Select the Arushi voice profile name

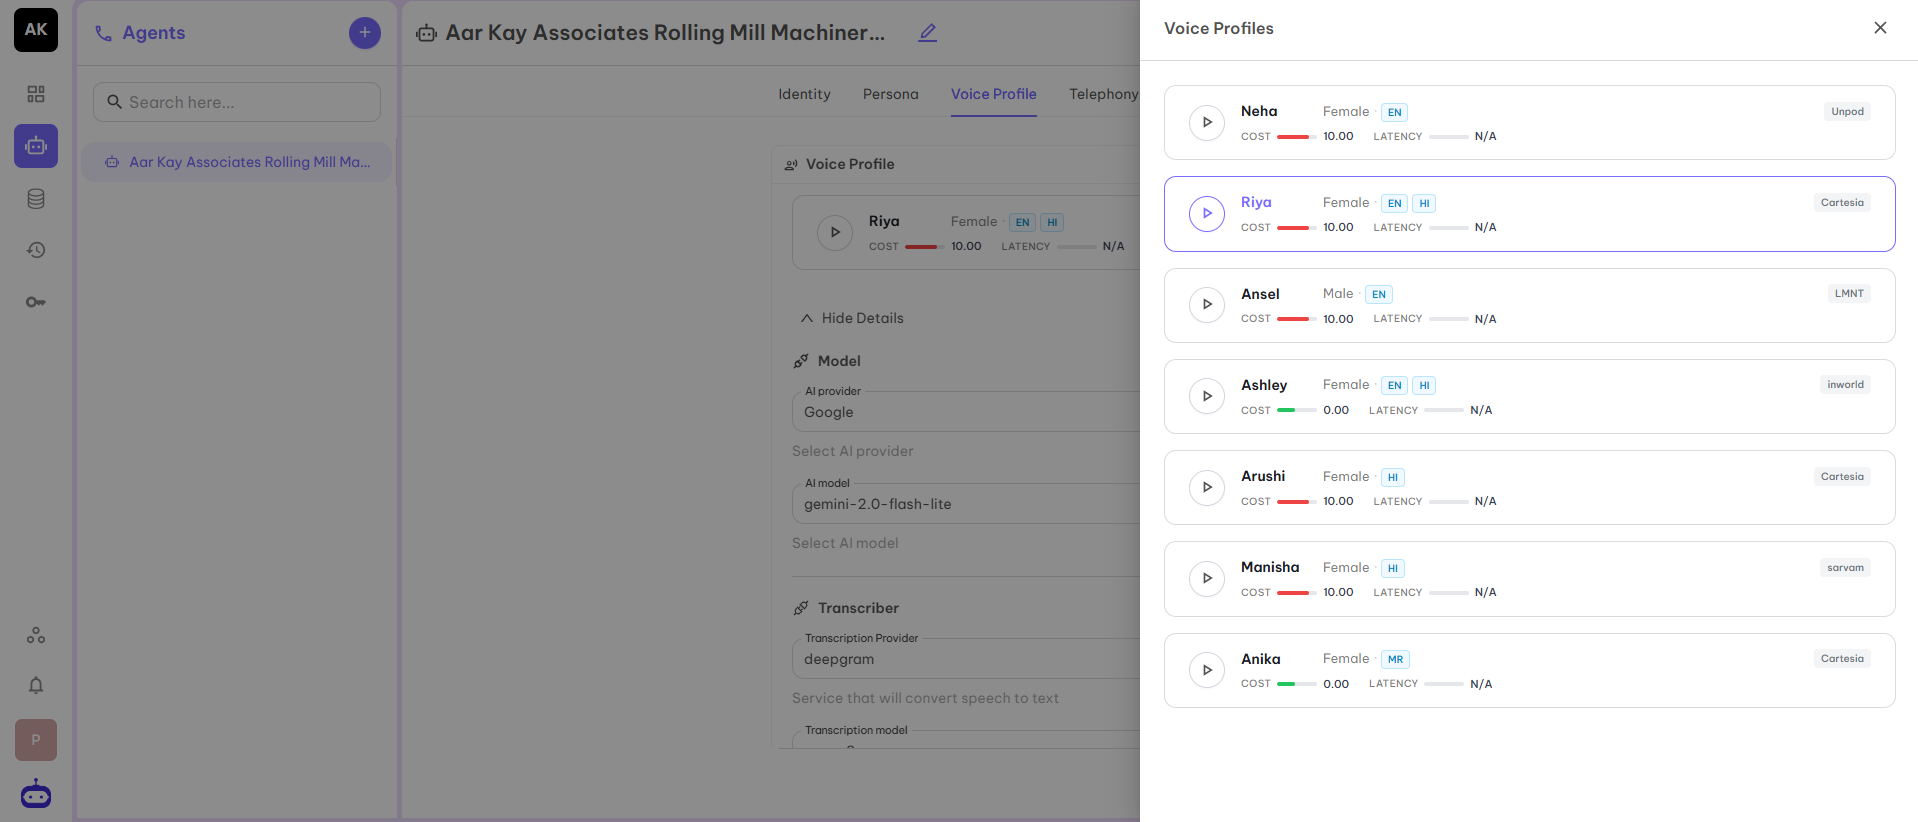coord(1263,476)
